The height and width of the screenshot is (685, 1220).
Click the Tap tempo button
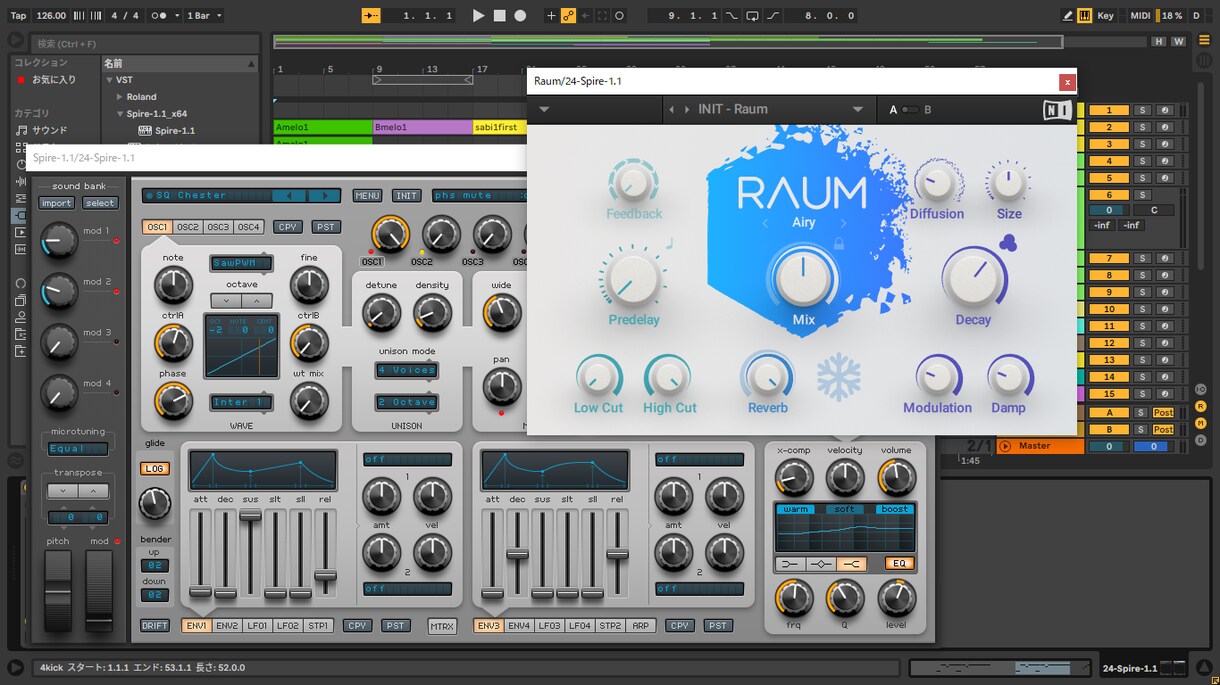(18, 16)
